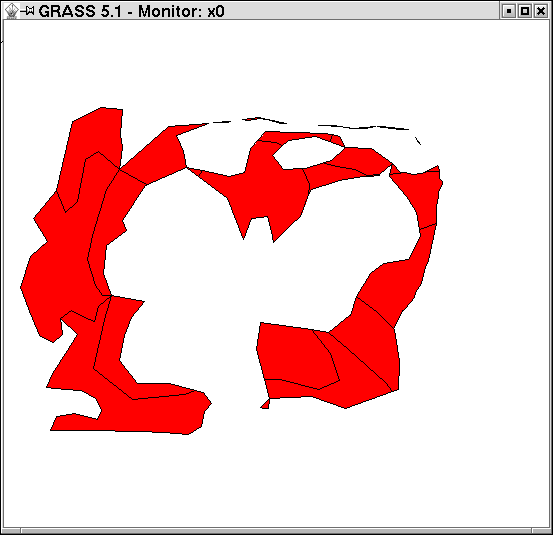Viewport: 553px width, 535px height.
Task: Click the window's bottom-left resize corner handle
Action: coord(11,531)
